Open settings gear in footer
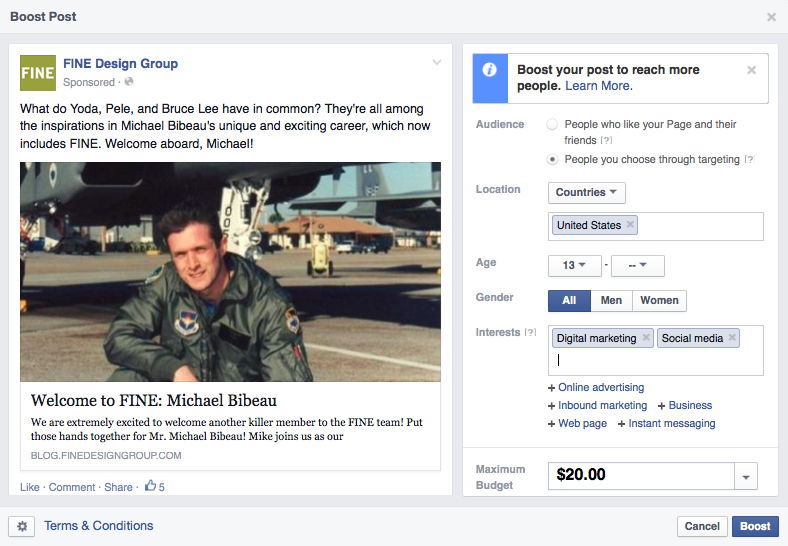The image size is (788, 546). pyautogui.click(x=22, y=526)
